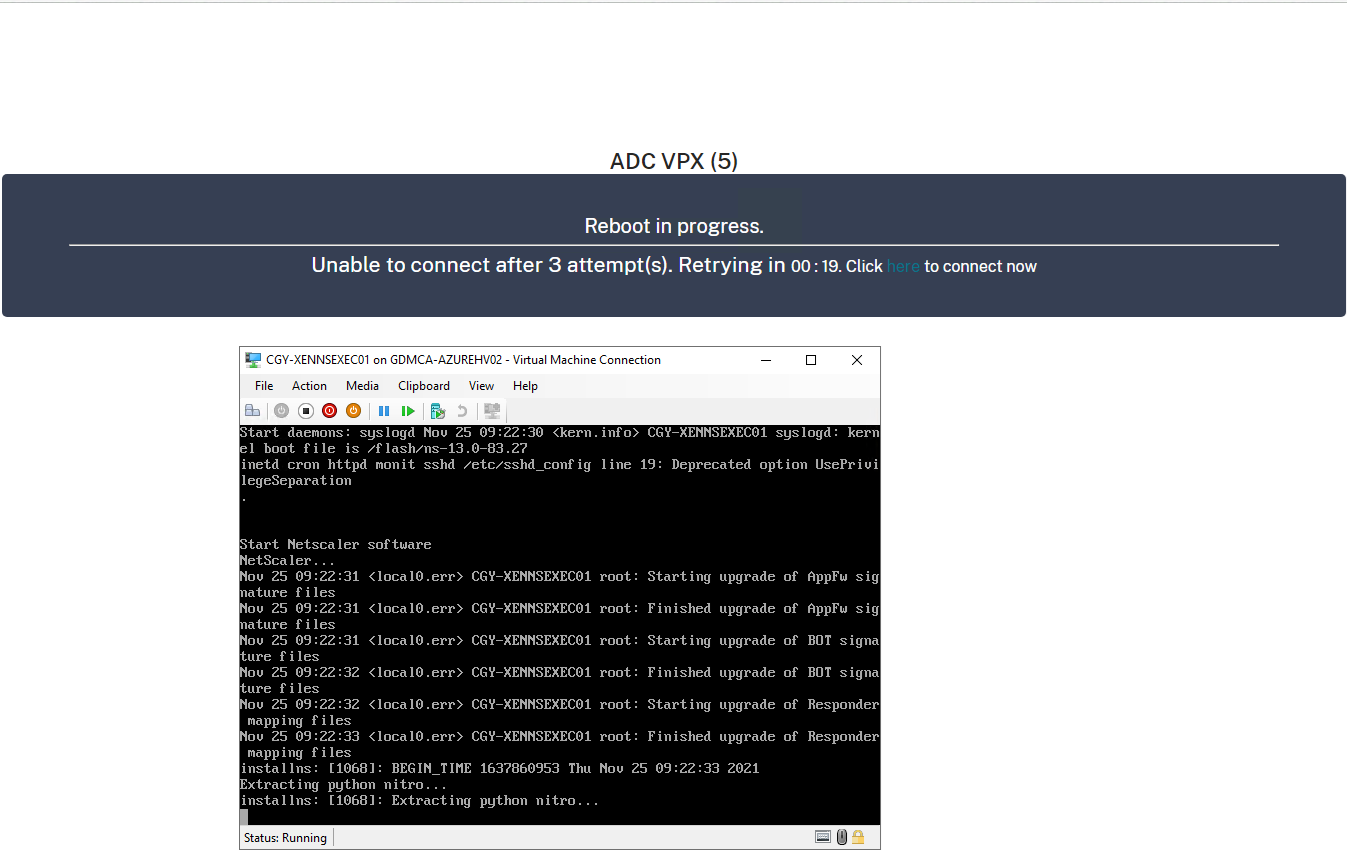Open the Media menu

(x=362, y=386)
